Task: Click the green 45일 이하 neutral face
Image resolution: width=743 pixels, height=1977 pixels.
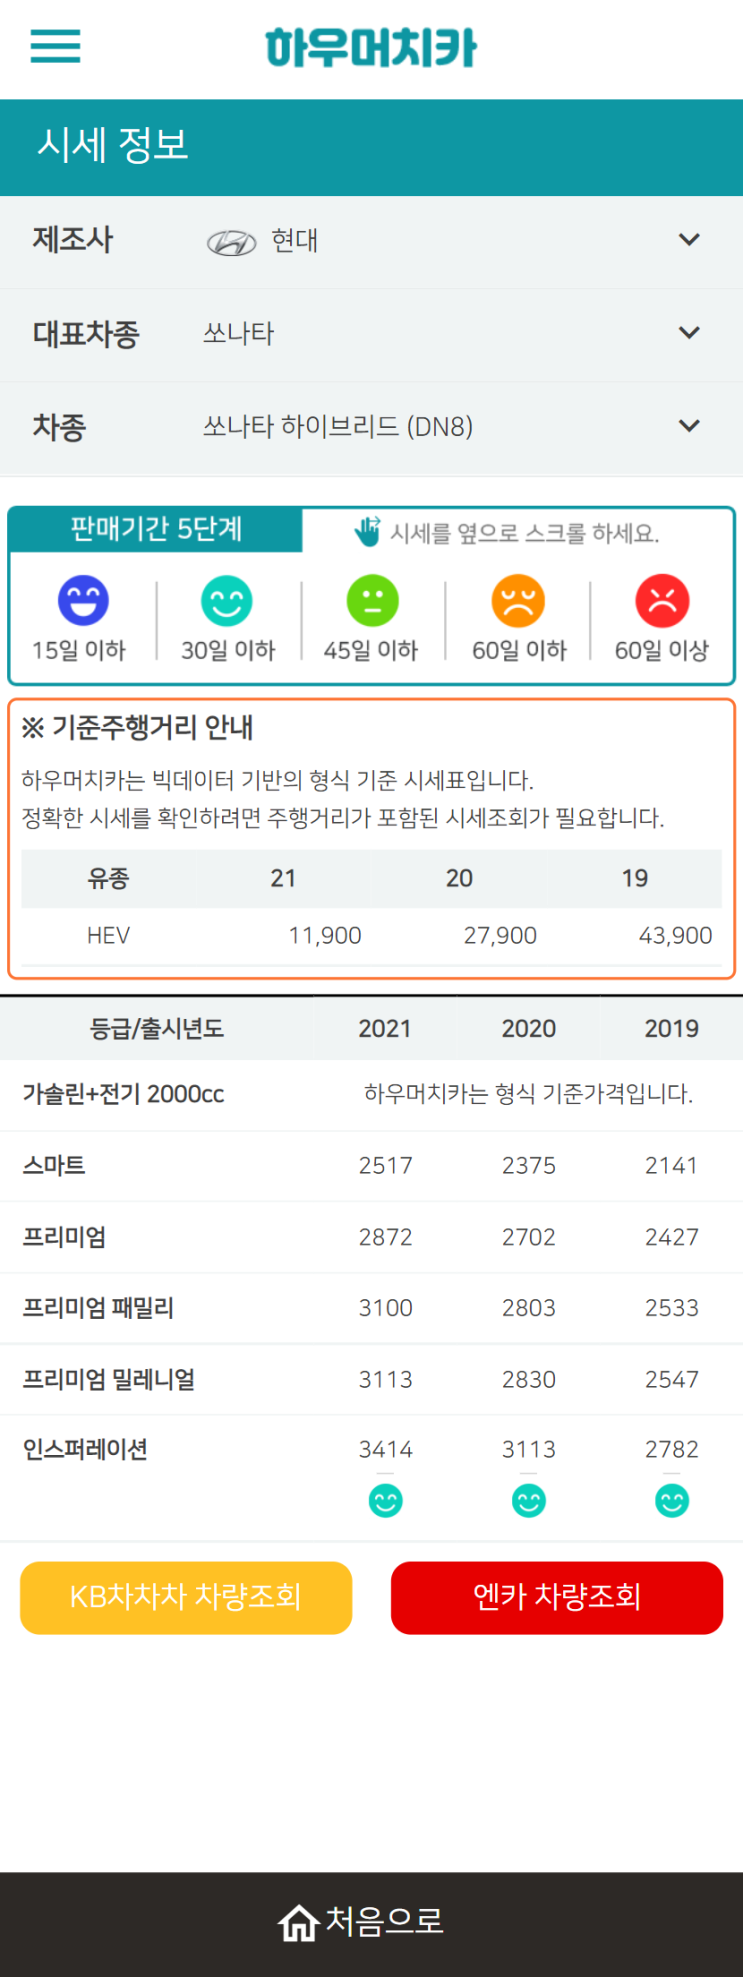Action: point(372,601)
